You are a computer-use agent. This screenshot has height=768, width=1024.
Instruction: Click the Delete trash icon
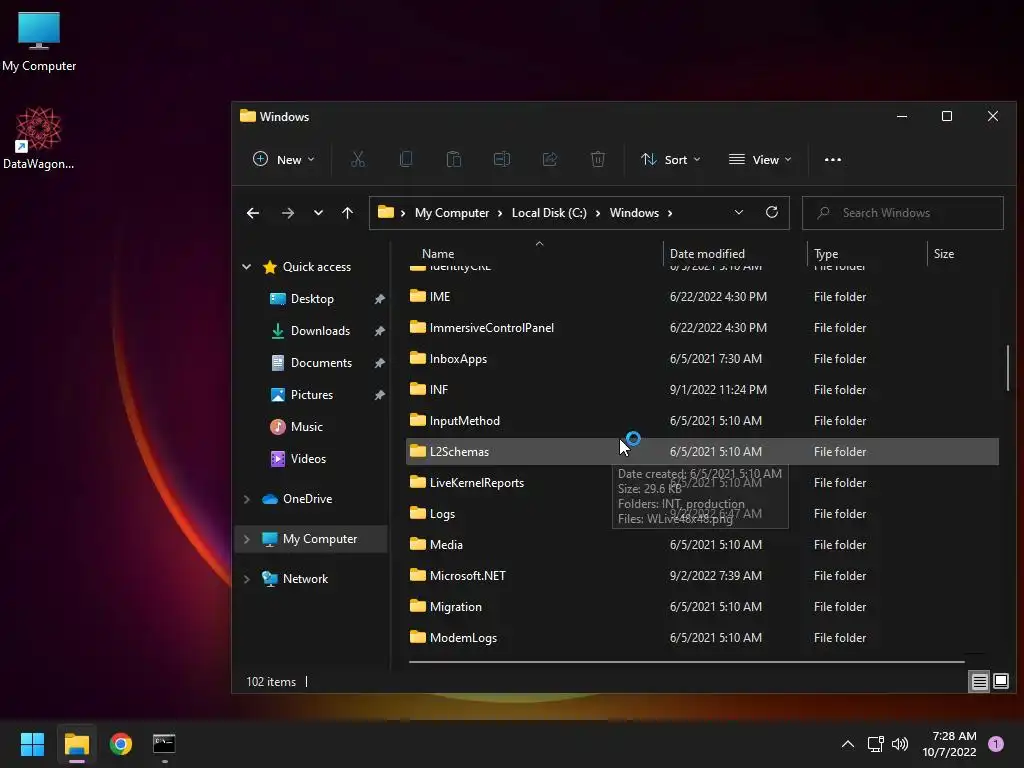(598, 159)
